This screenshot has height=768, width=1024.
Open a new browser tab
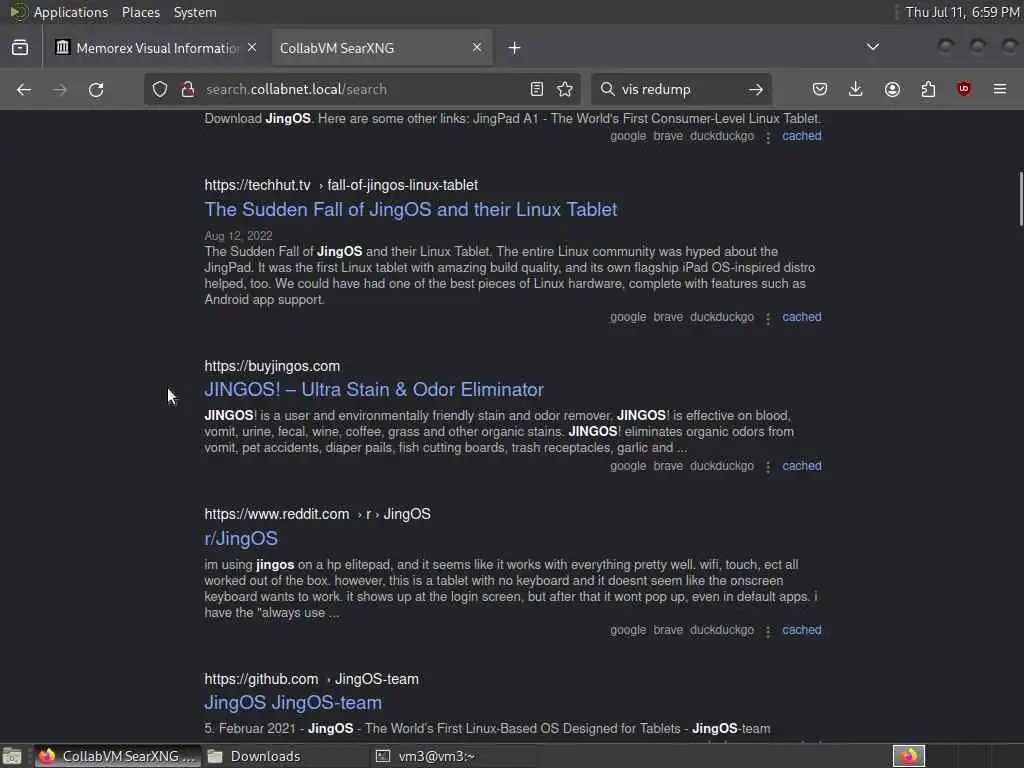515,48
